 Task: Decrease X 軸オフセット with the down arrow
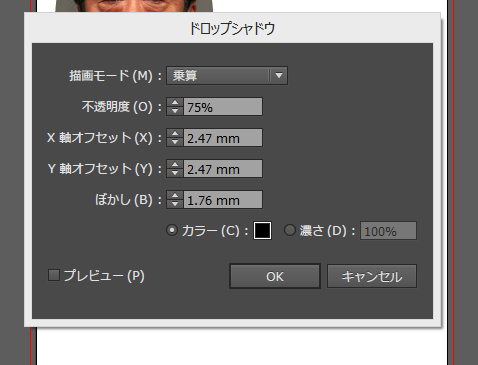click(x=175, y=142)
